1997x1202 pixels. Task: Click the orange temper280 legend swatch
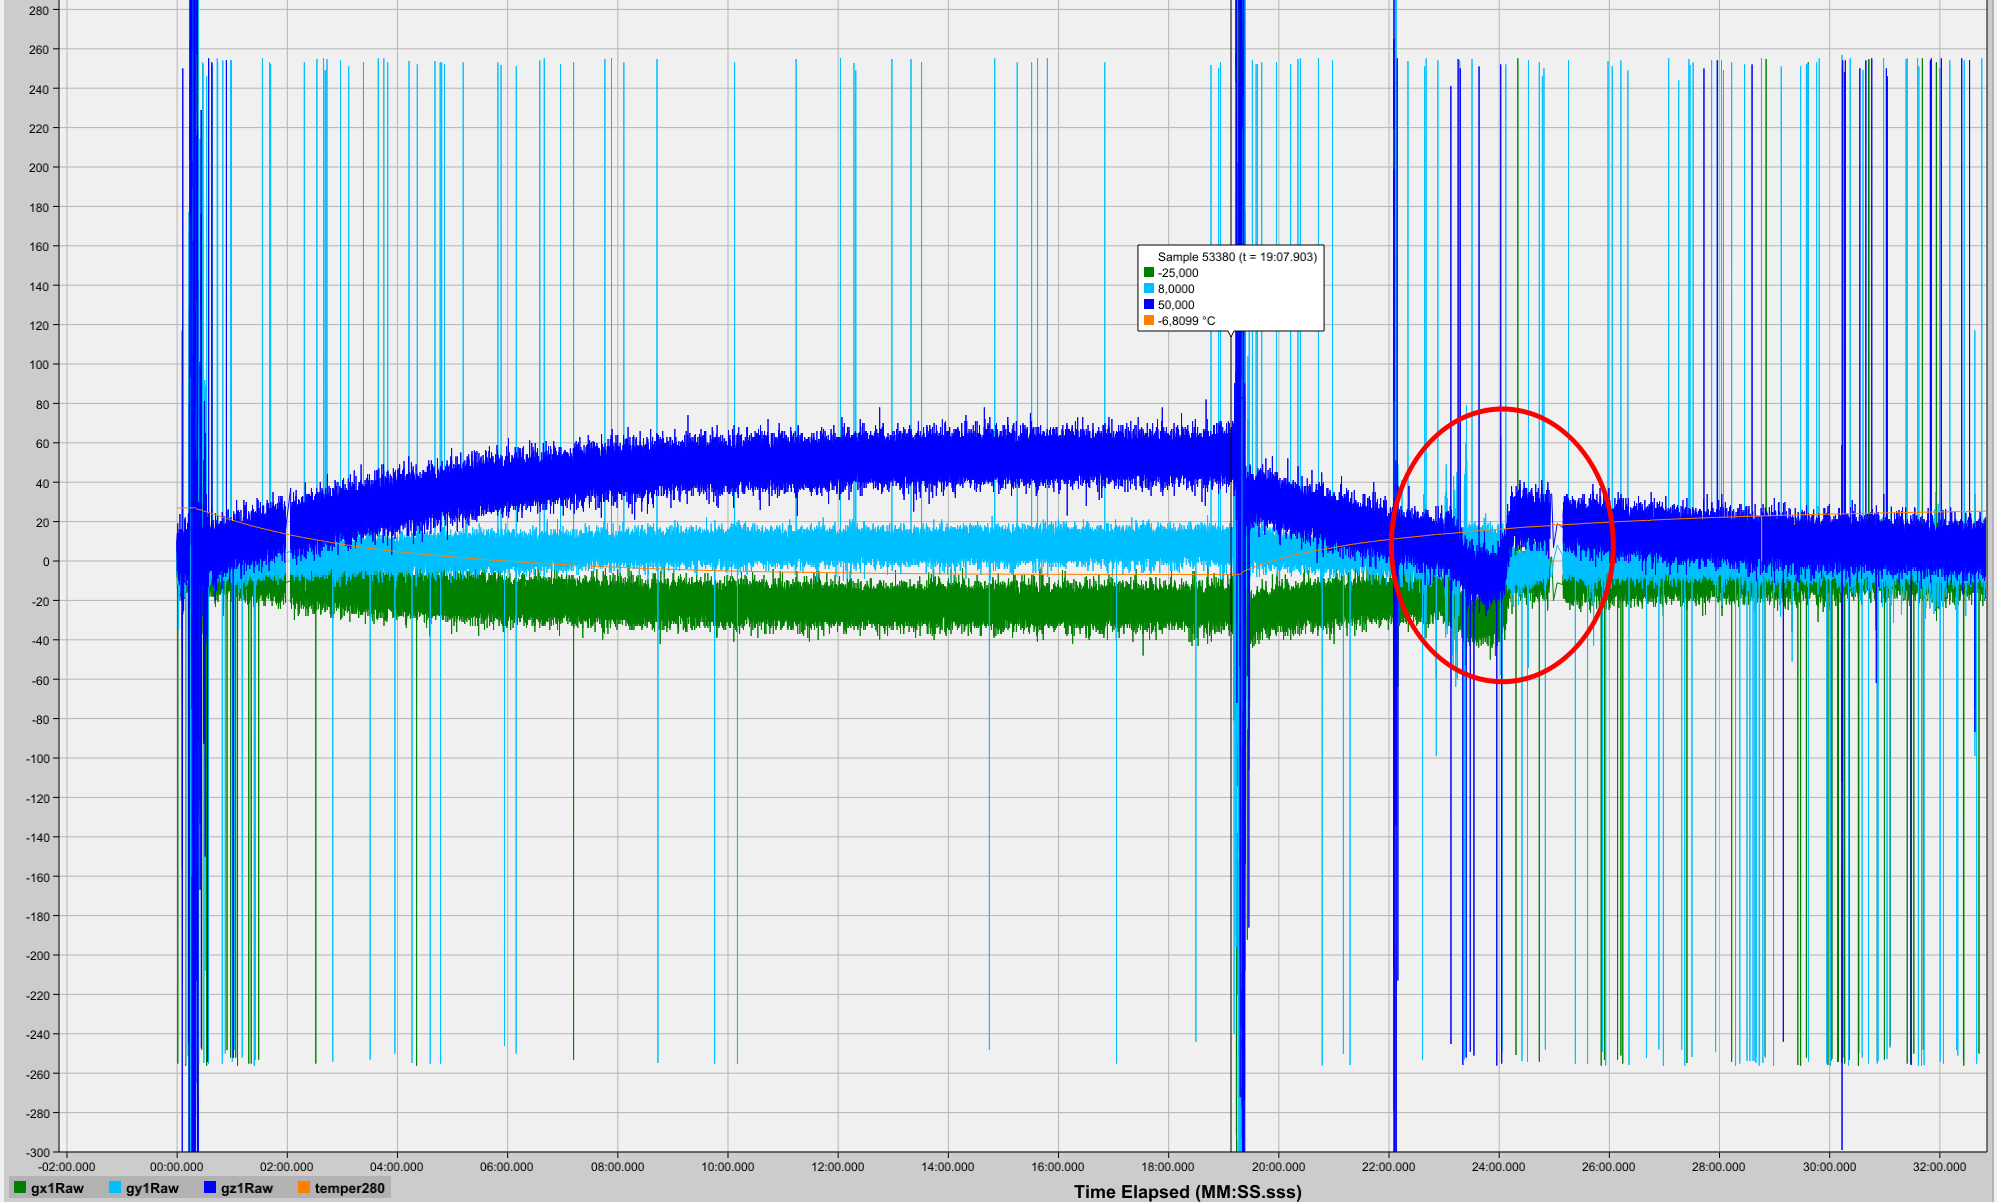point(304,1188)
